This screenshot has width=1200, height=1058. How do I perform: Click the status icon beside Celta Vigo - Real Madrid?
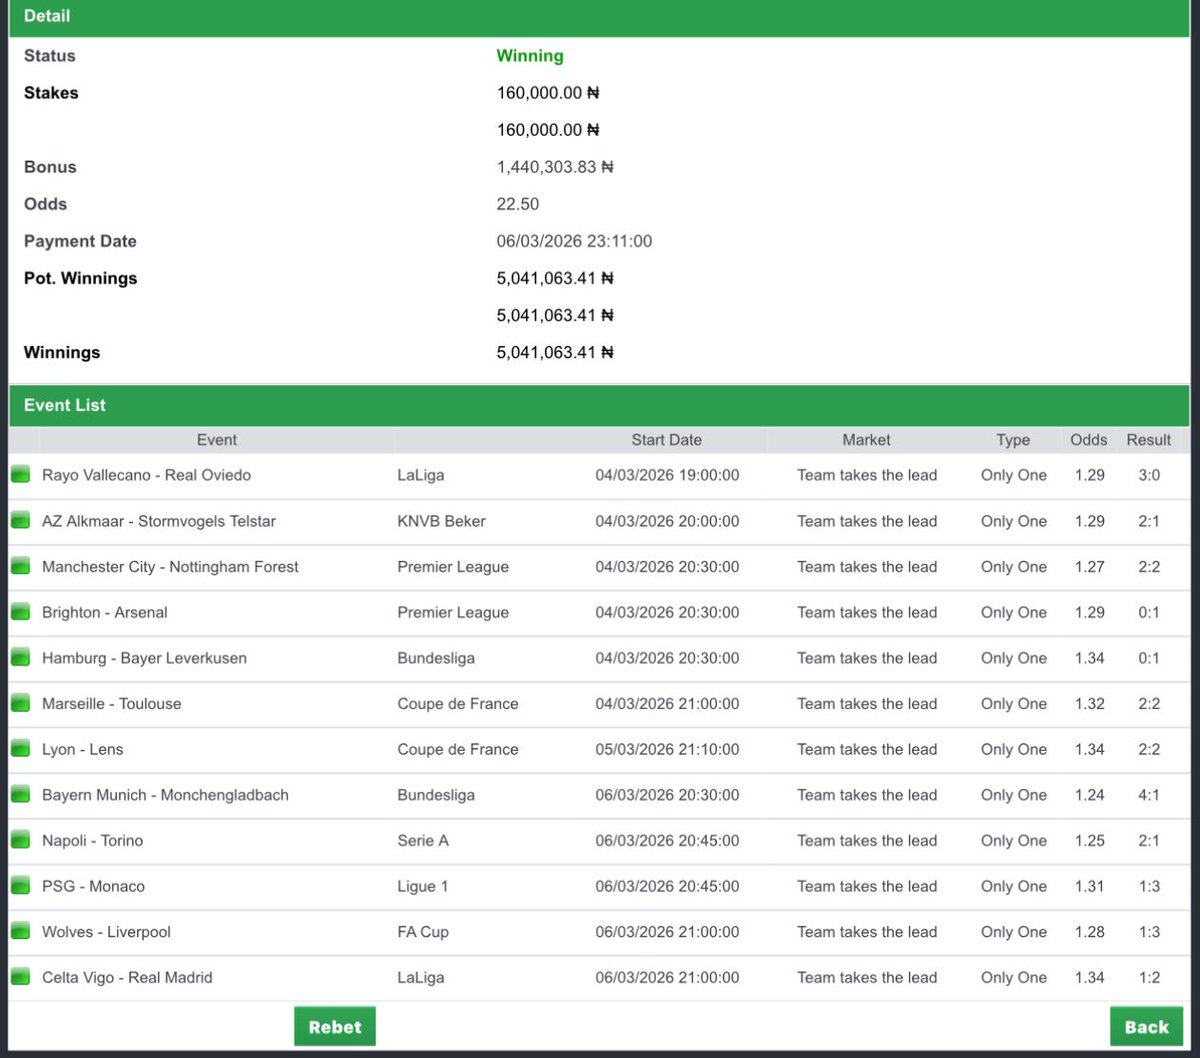(20, 977)
